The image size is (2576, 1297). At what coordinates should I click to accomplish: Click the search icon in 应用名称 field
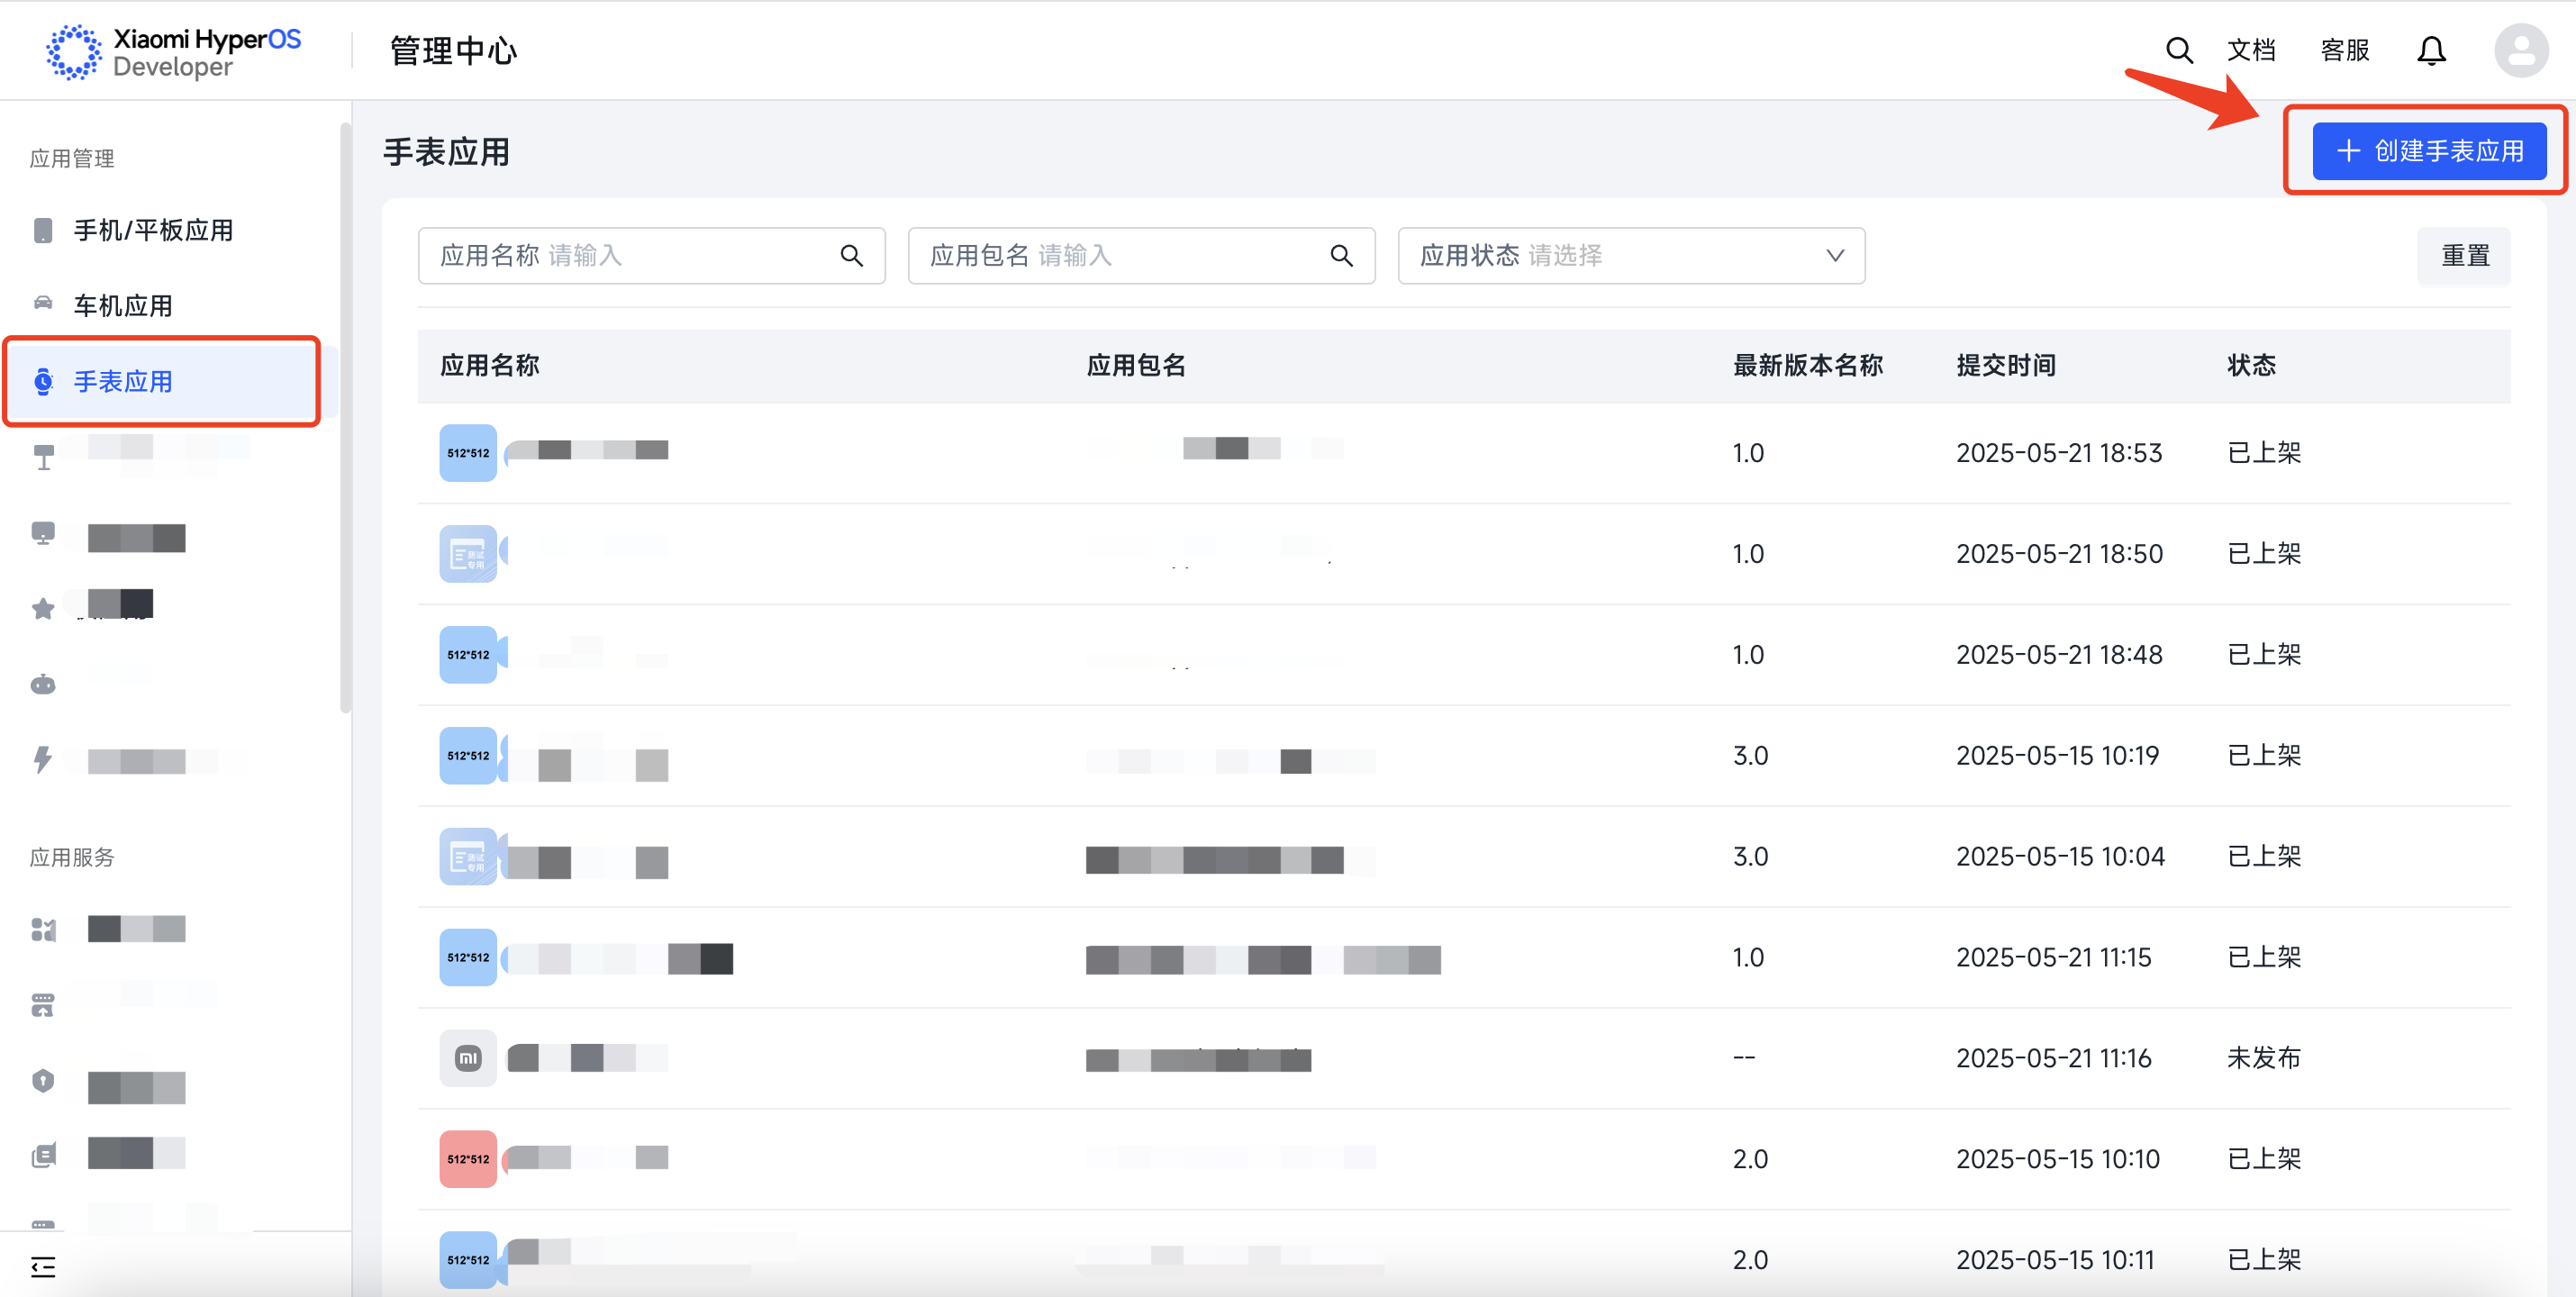point(851,256)
